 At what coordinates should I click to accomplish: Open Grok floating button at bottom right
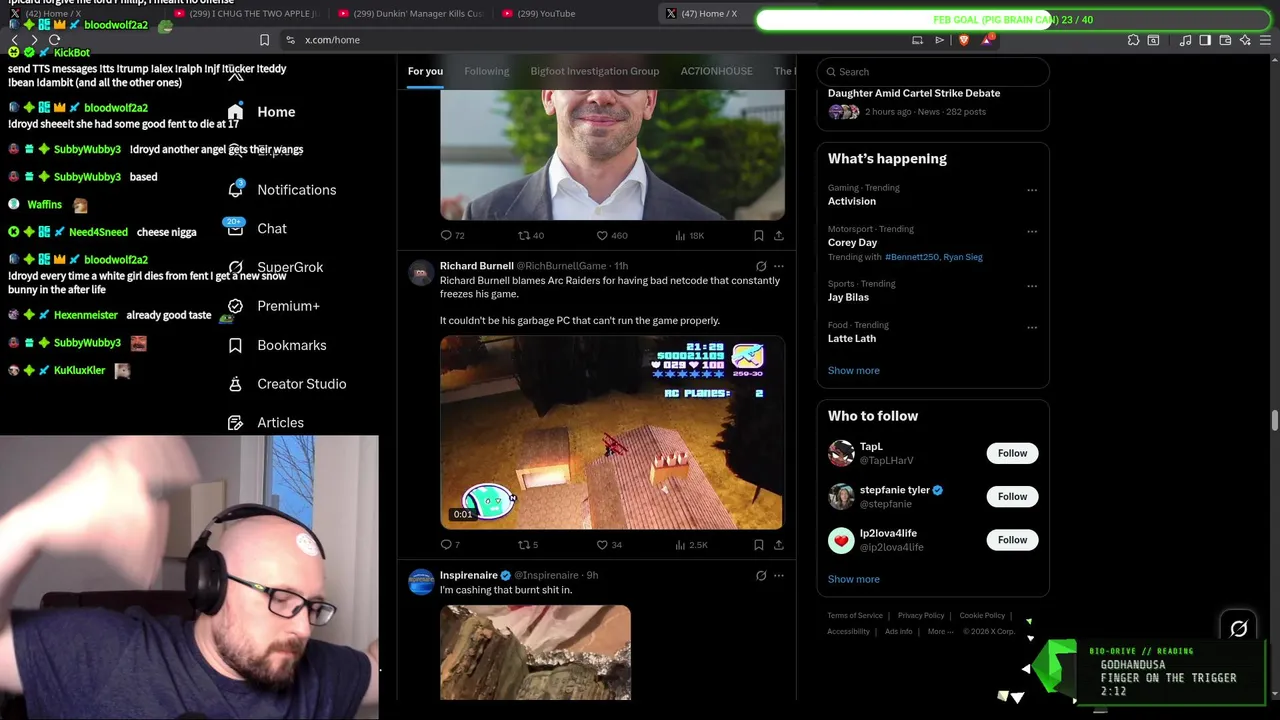[x=1239, y=629]
